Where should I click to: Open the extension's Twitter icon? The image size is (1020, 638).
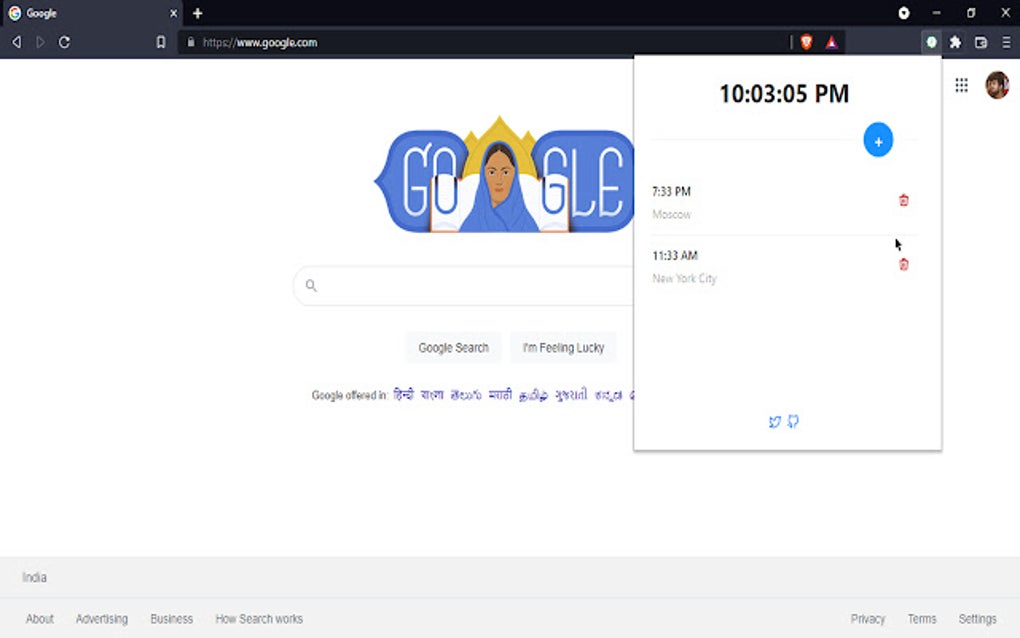(774, 422)
